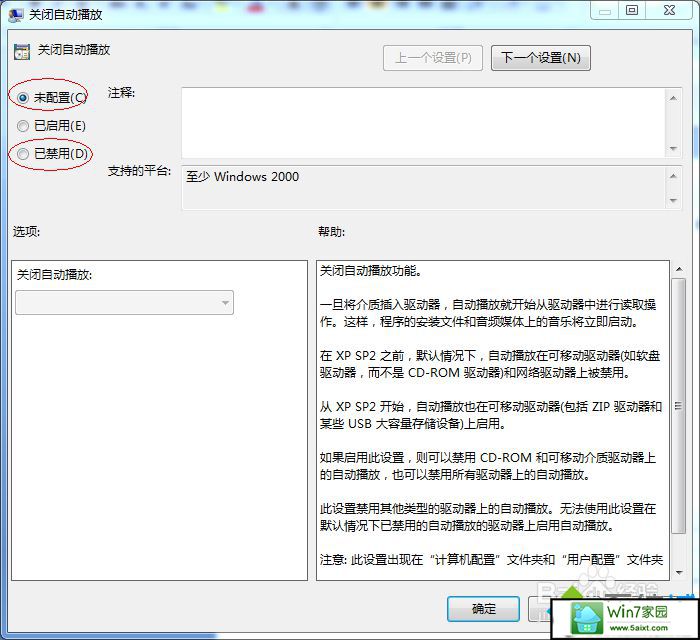Viewport: 700px width, 640px height.
Task: Click the supported platform scroll up arrow
Action: [x=673, y=176]
